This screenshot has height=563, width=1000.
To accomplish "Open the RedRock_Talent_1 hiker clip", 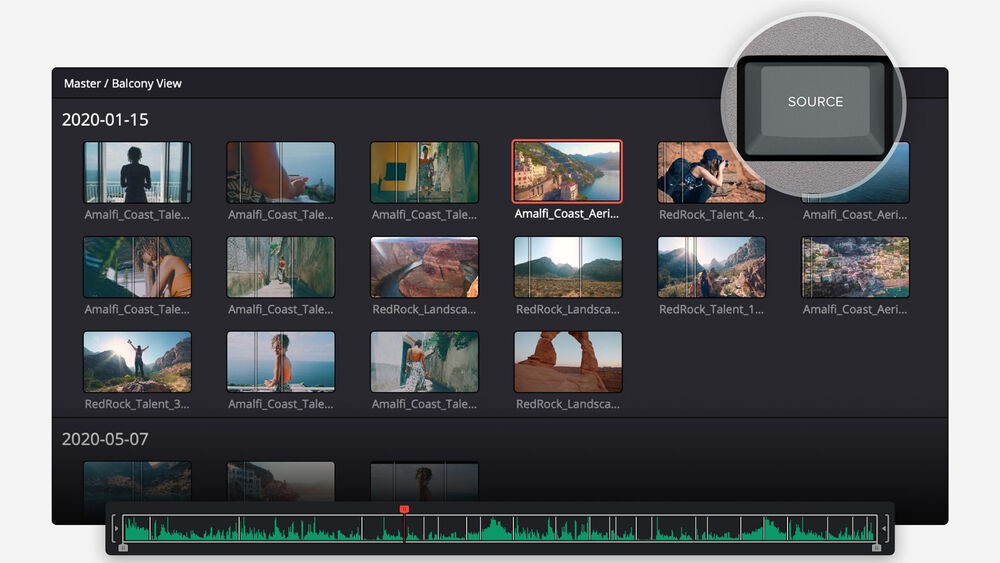I will [711, 267].
